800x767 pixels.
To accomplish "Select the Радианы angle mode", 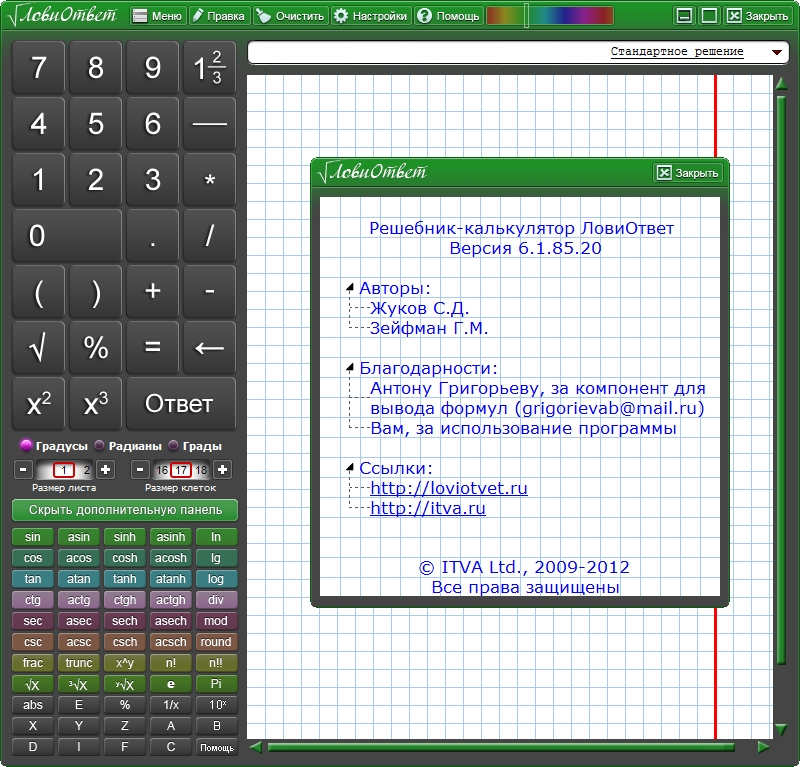I will tap(129, 446).
